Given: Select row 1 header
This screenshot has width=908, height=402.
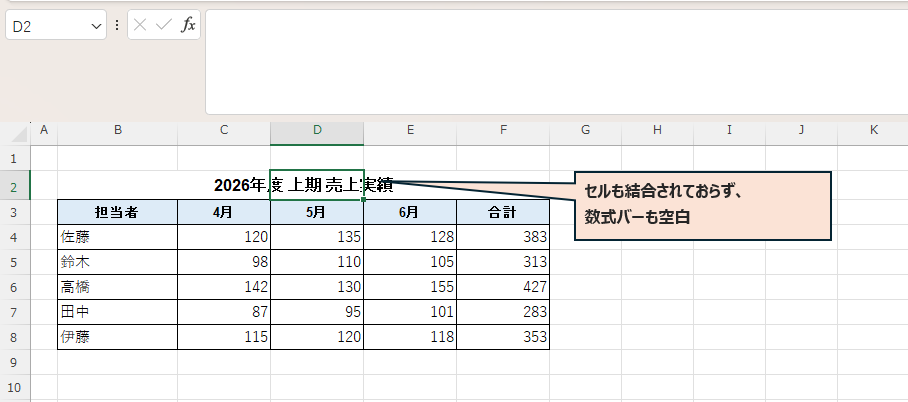Looking at the screenshot, I should [15, 158].
